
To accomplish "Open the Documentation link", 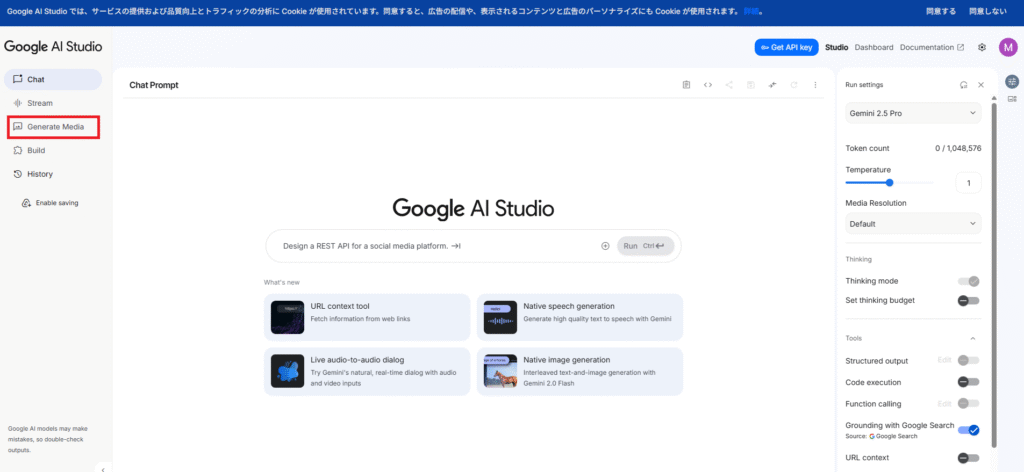I will 931,47.
